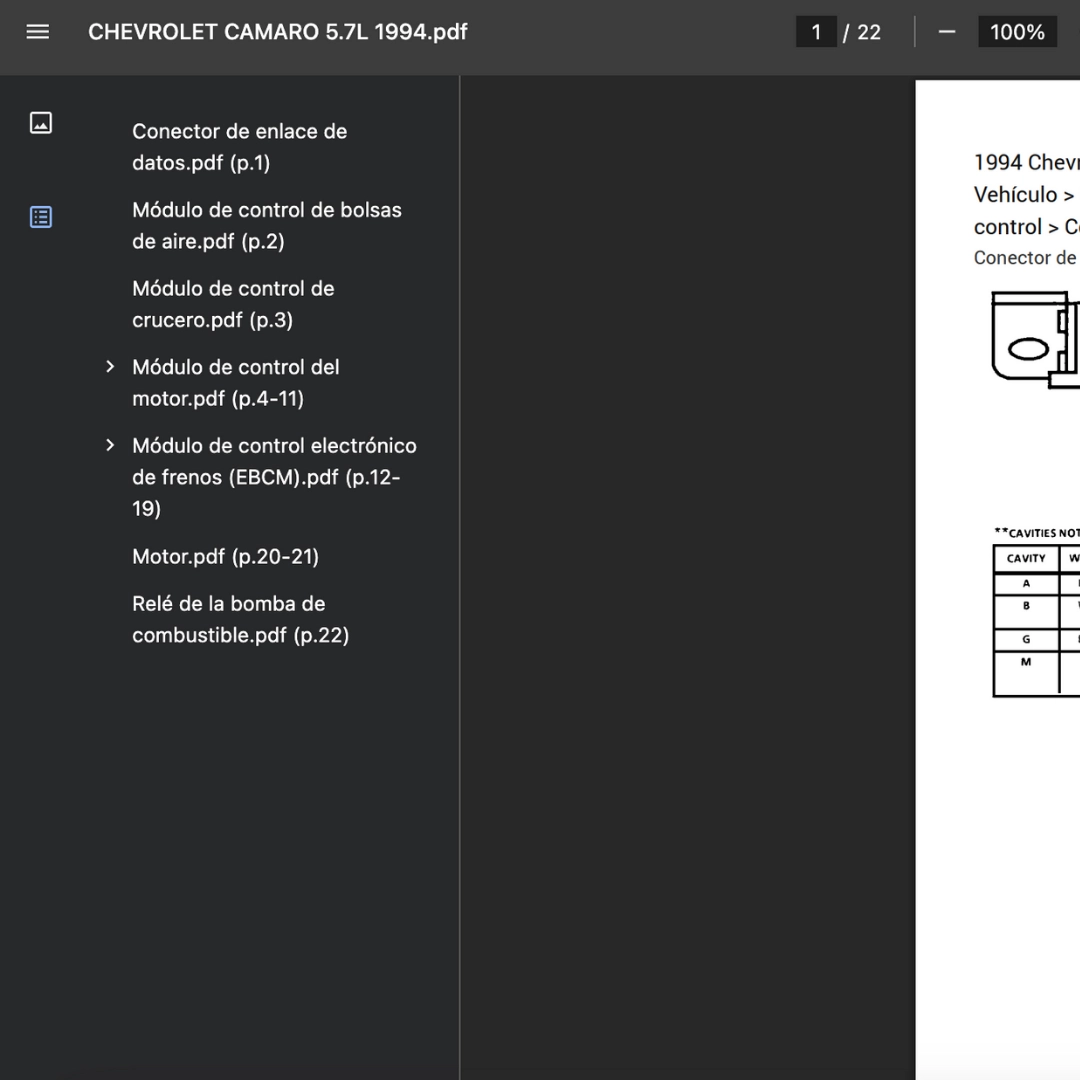This screenshot has width=1080, height=1080.
Task: Select cavity G cell in table
Action: (1026, 639)
